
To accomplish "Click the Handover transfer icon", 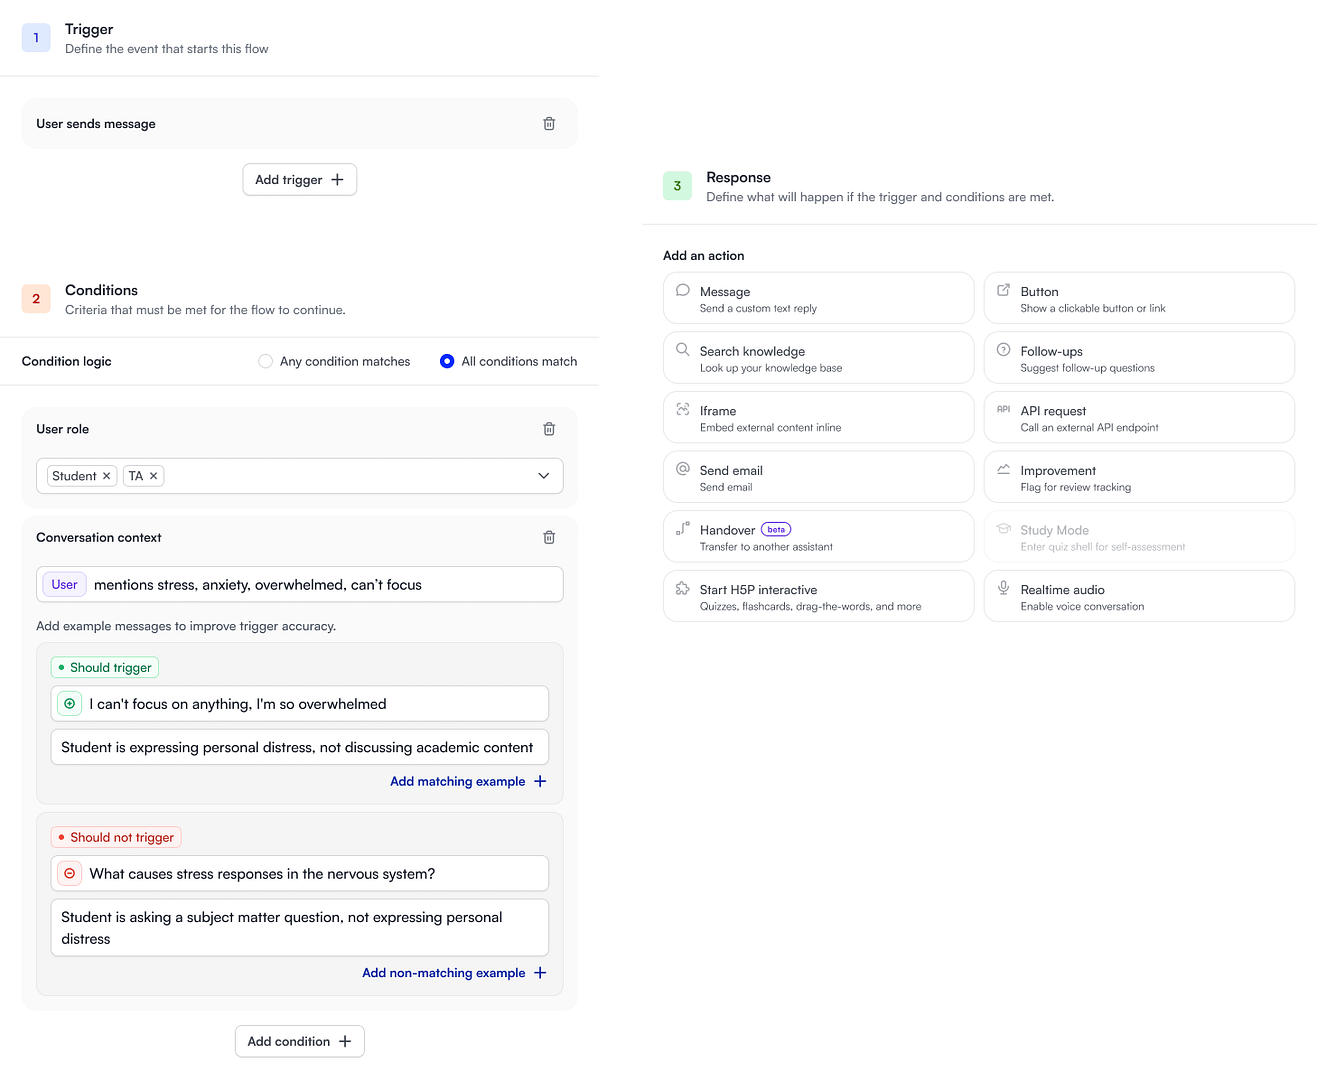I will coord(683,528).
